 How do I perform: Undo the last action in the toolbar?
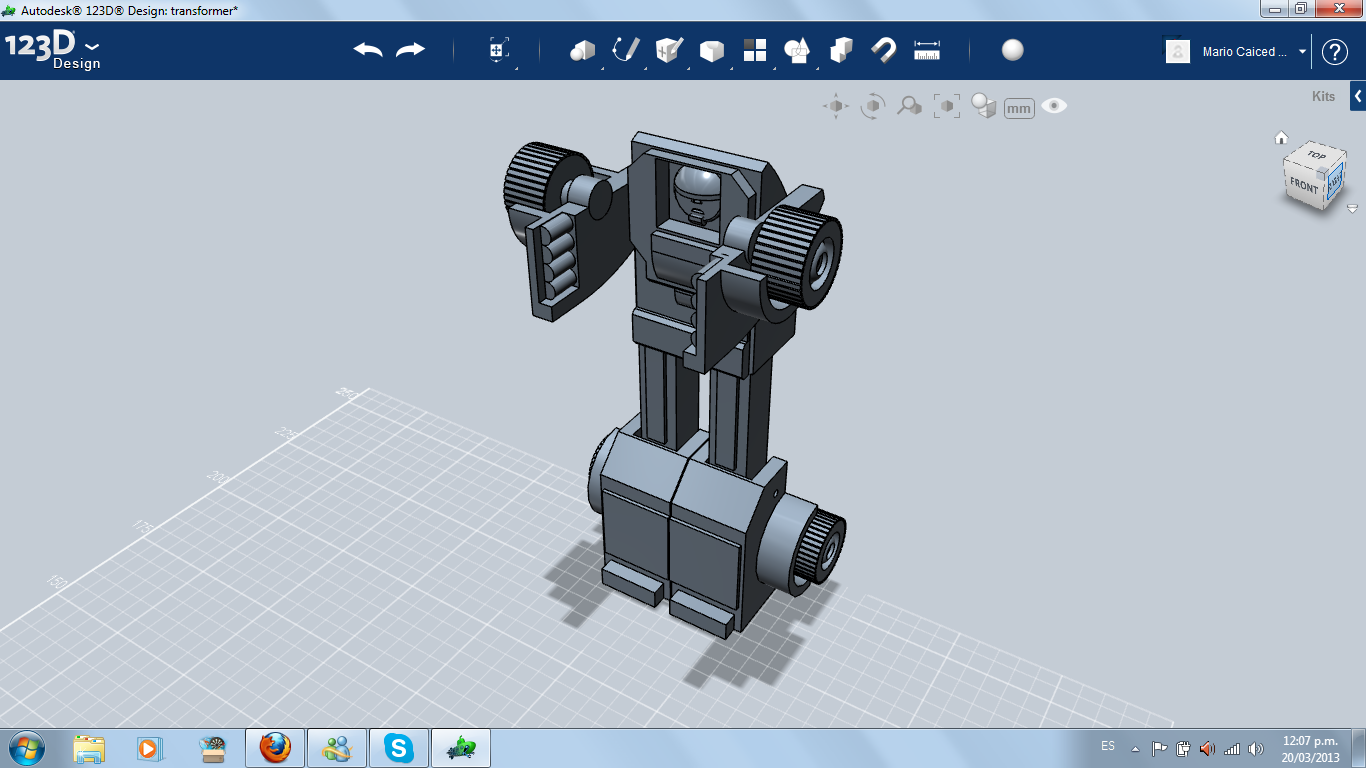(x=368, y=50)
